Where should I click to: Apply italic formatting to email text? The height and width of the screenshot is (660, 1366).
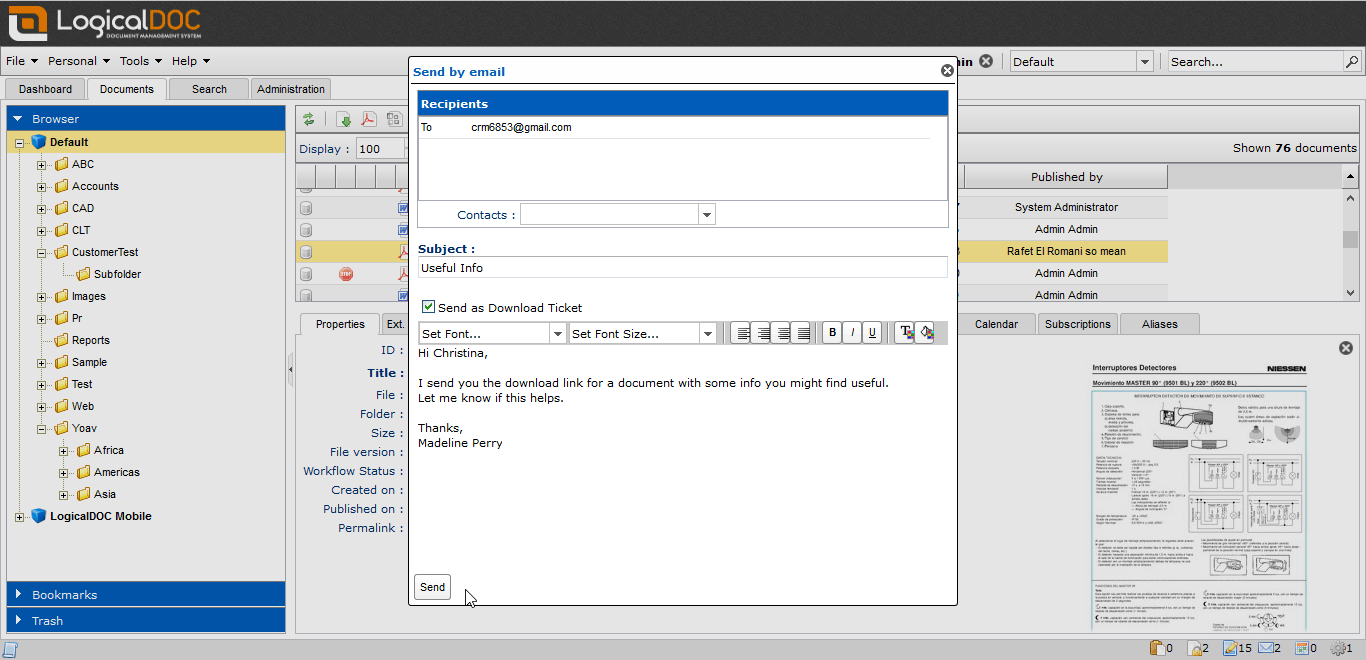point(852,333)
